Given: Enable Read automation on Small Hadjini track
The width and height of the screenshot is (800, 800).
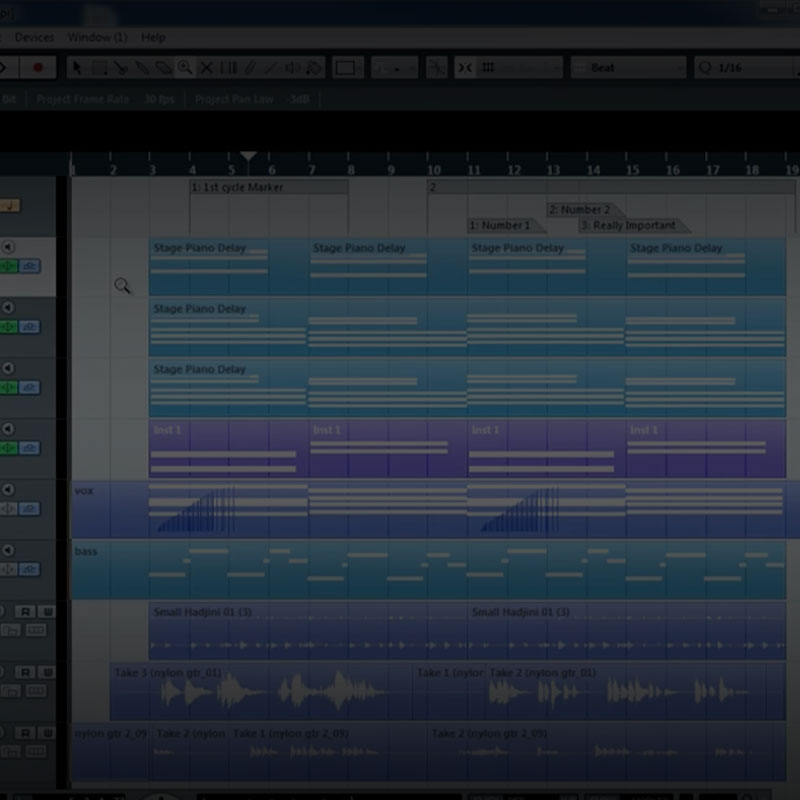Looking at the screenshot, I should (25, 612).
